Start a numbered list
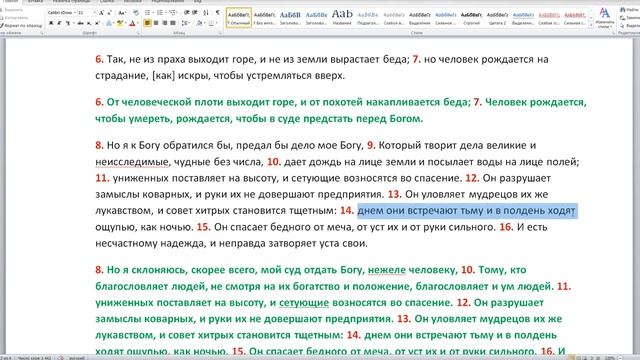This screenshot has width=640, height=360. pos(160,13)
